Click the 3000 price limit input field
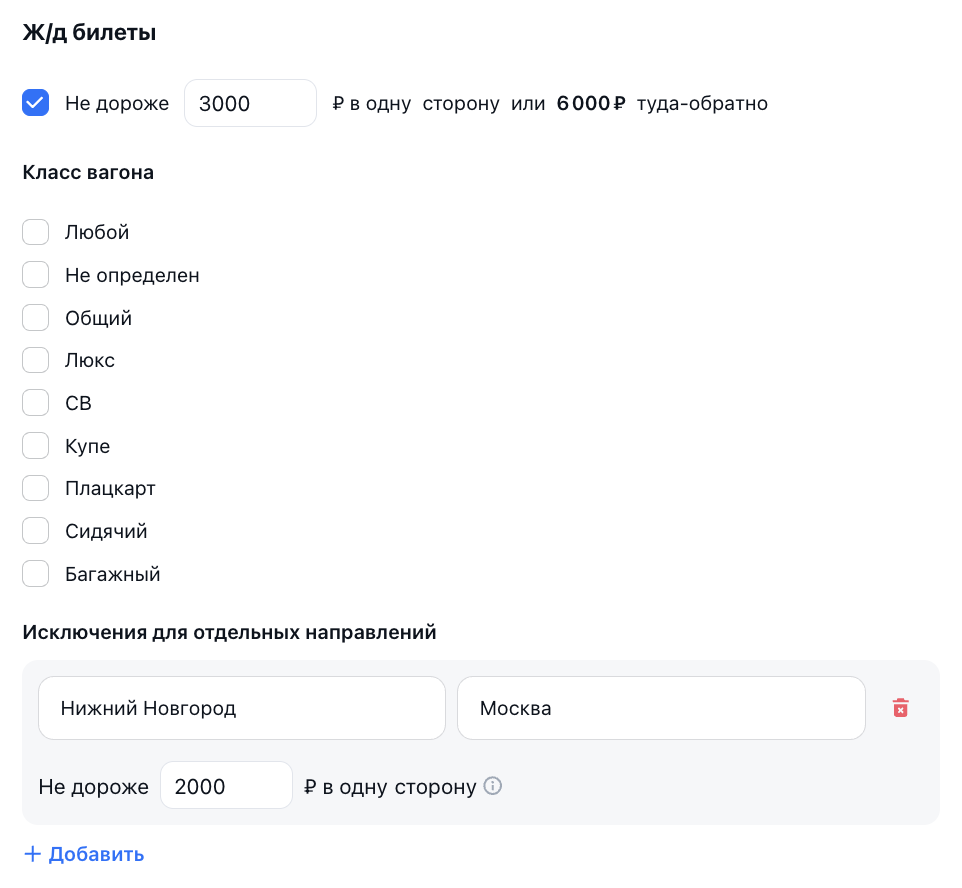Image resolution: width=962 pixels, height=888 pixels. (250, 103)
